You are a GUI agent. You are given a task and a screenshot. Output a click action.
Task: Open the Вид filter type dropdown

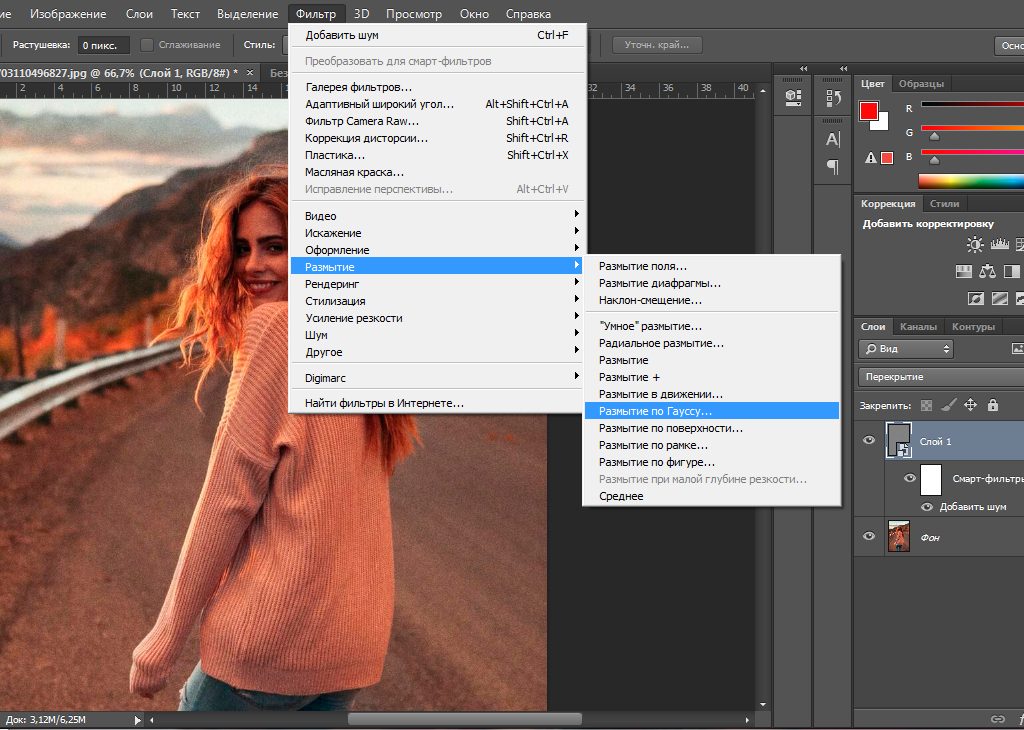point(905,348)
